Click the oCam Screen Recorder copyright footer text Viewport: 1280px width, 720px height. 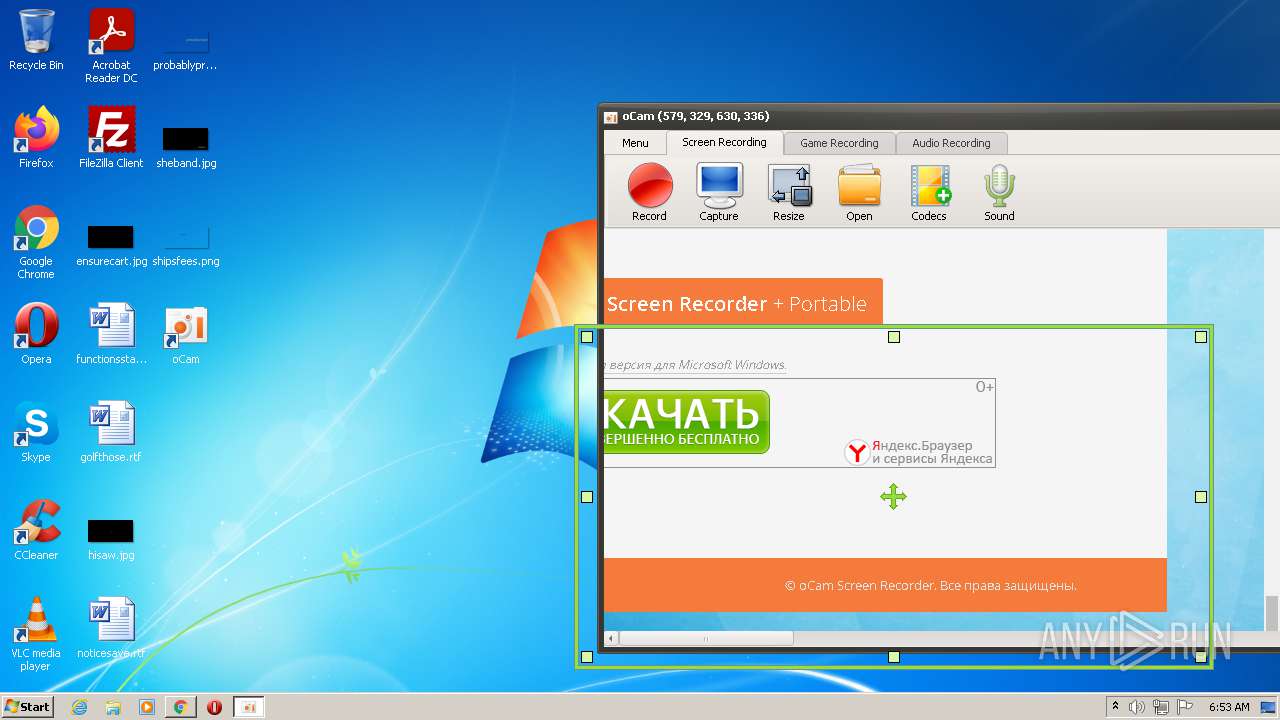pos(930,586)
